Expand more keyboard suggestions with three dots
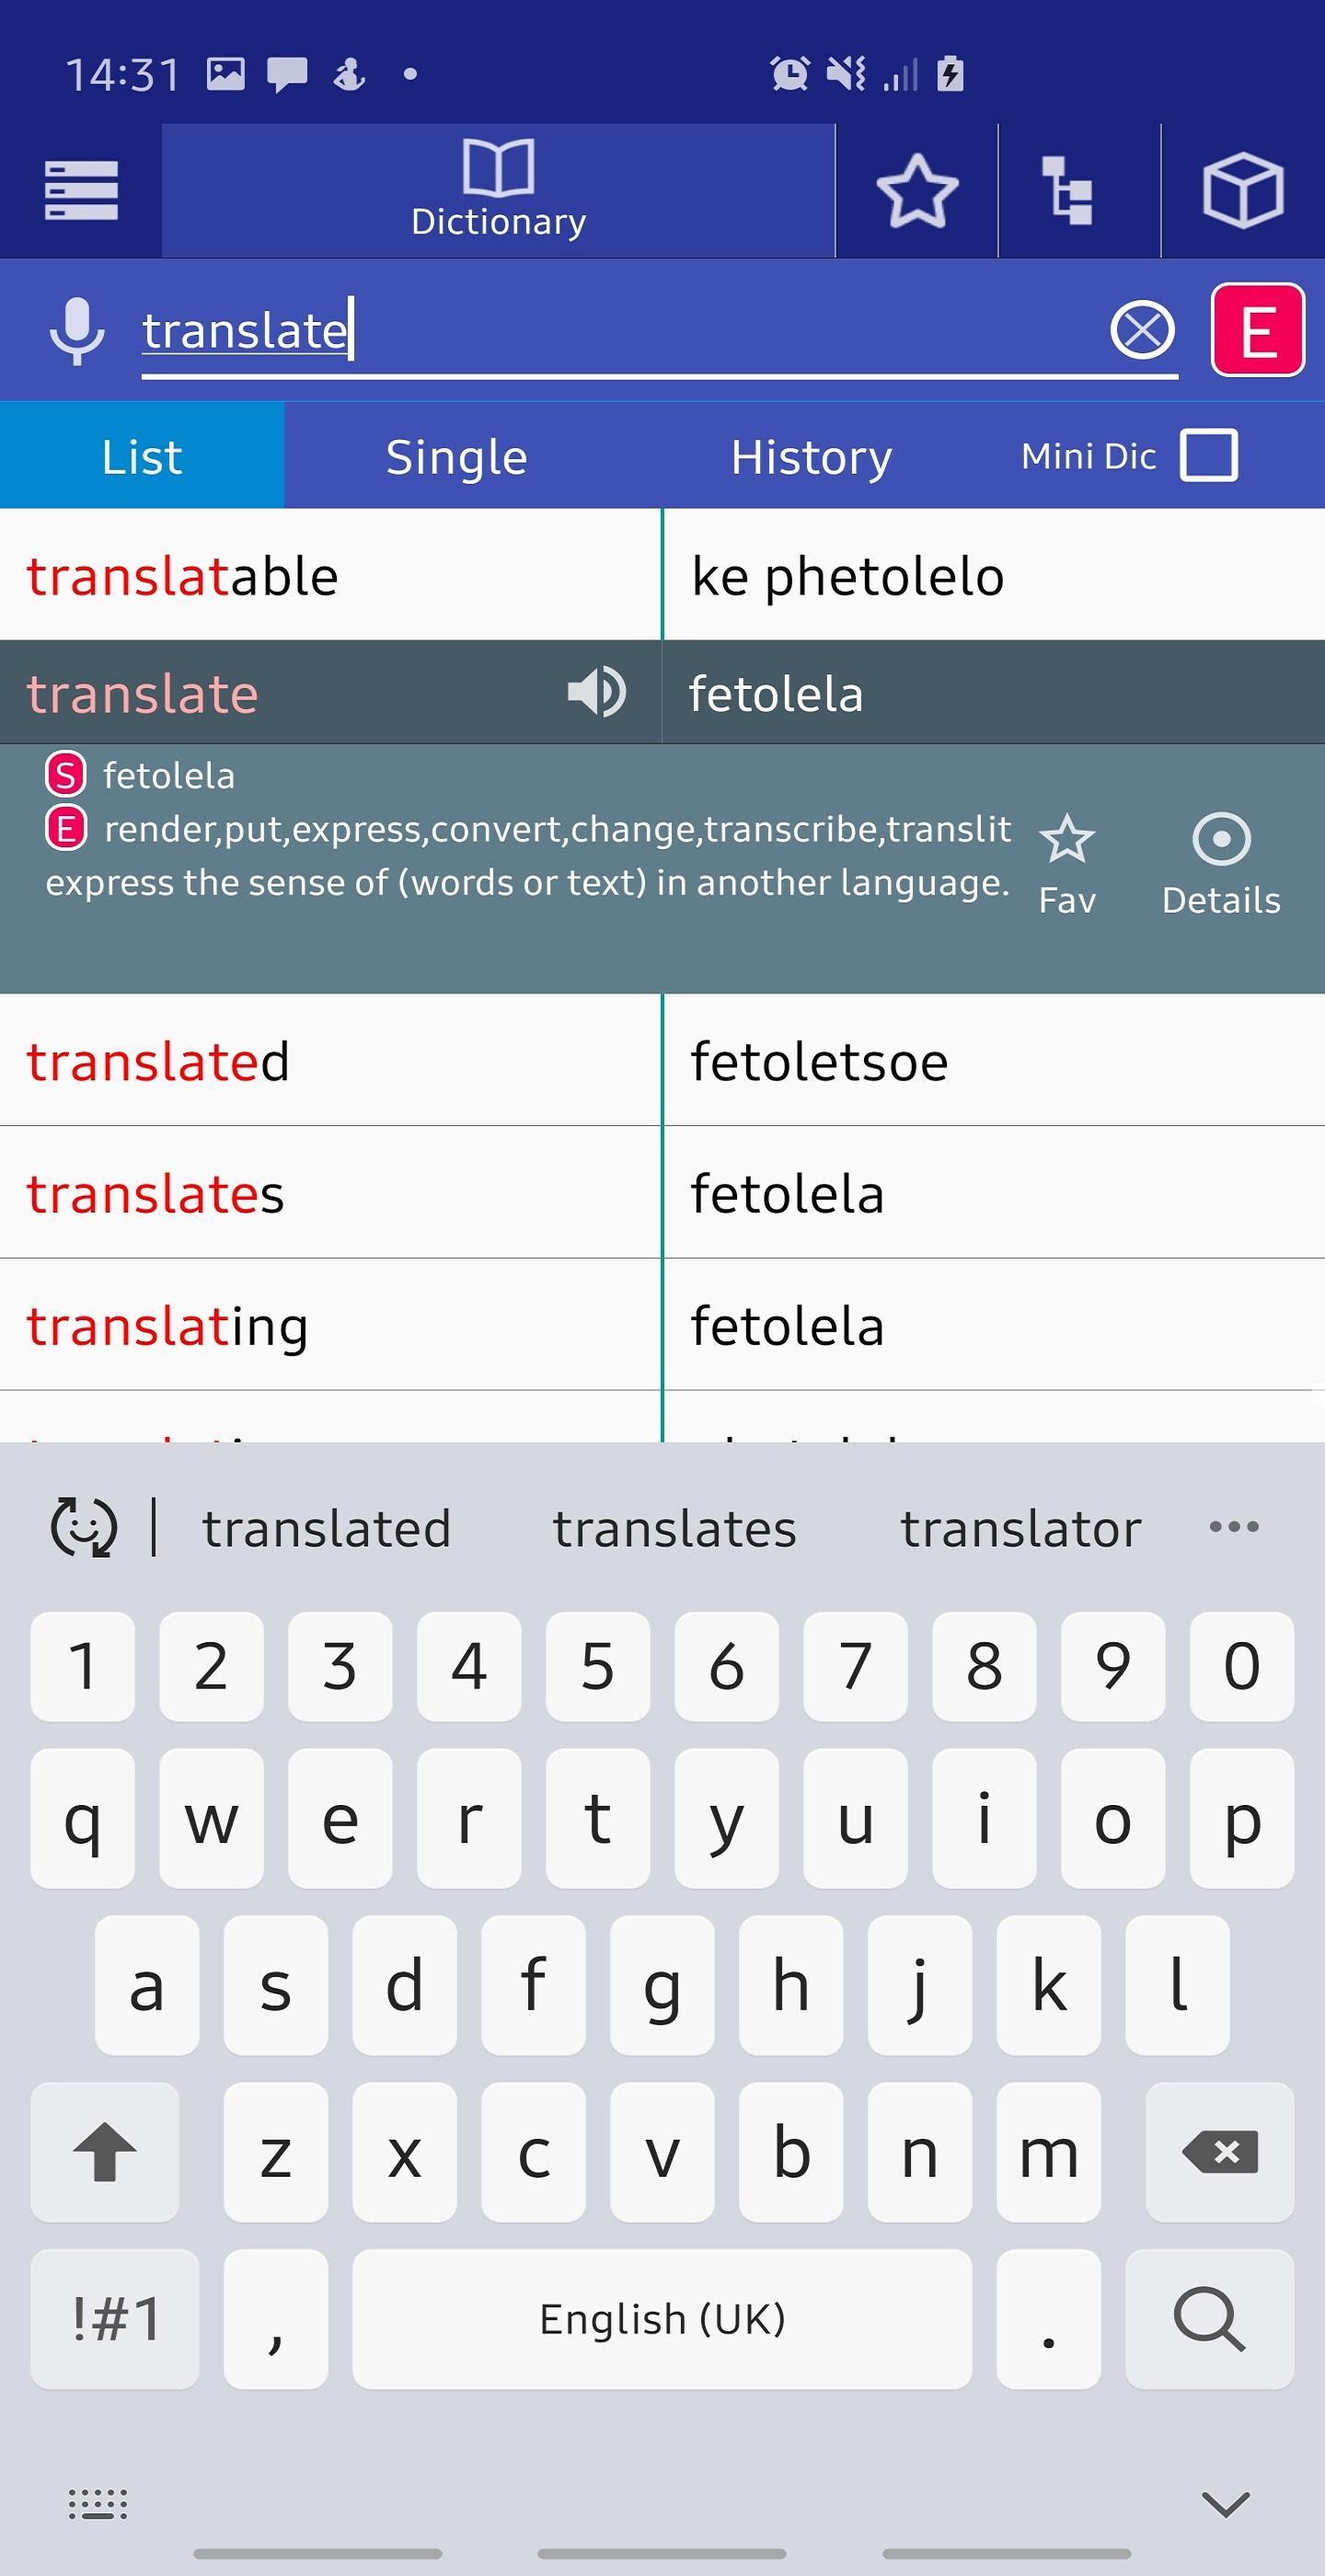Screen dimensions: 1325x2576 [1233, 1527]
